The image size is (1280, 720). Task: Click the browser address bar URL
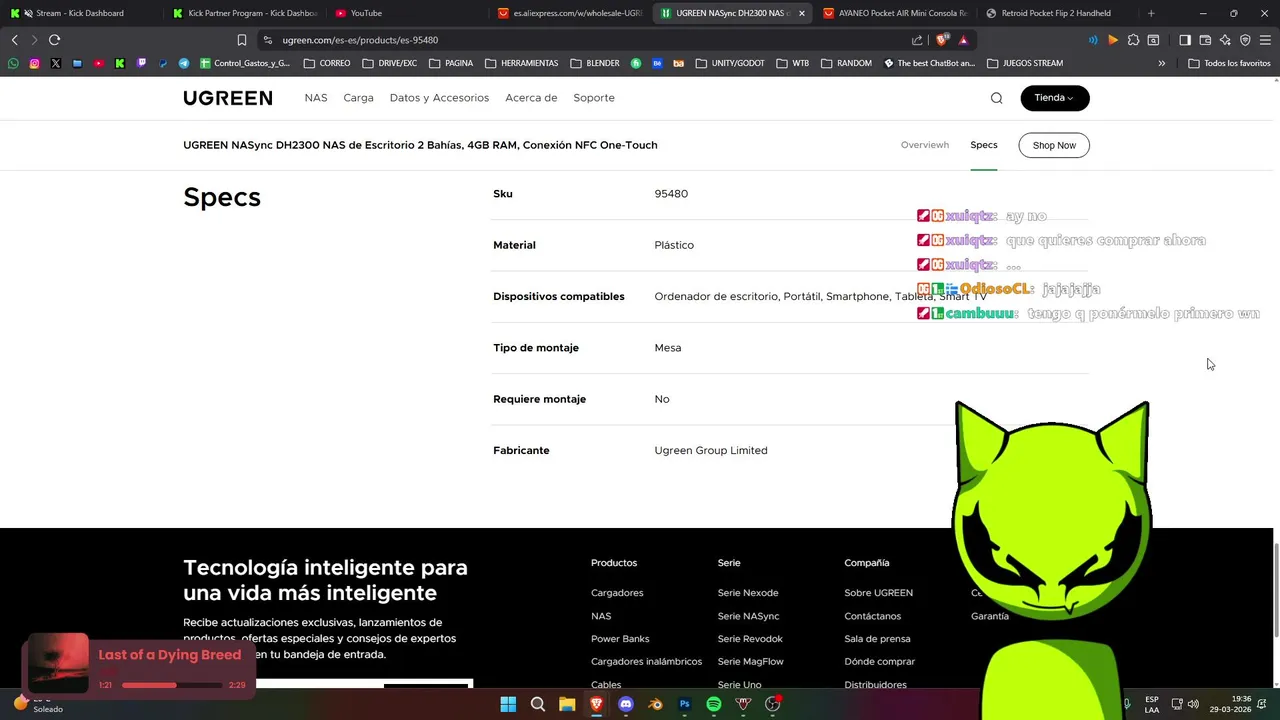[x=360, y=40]
